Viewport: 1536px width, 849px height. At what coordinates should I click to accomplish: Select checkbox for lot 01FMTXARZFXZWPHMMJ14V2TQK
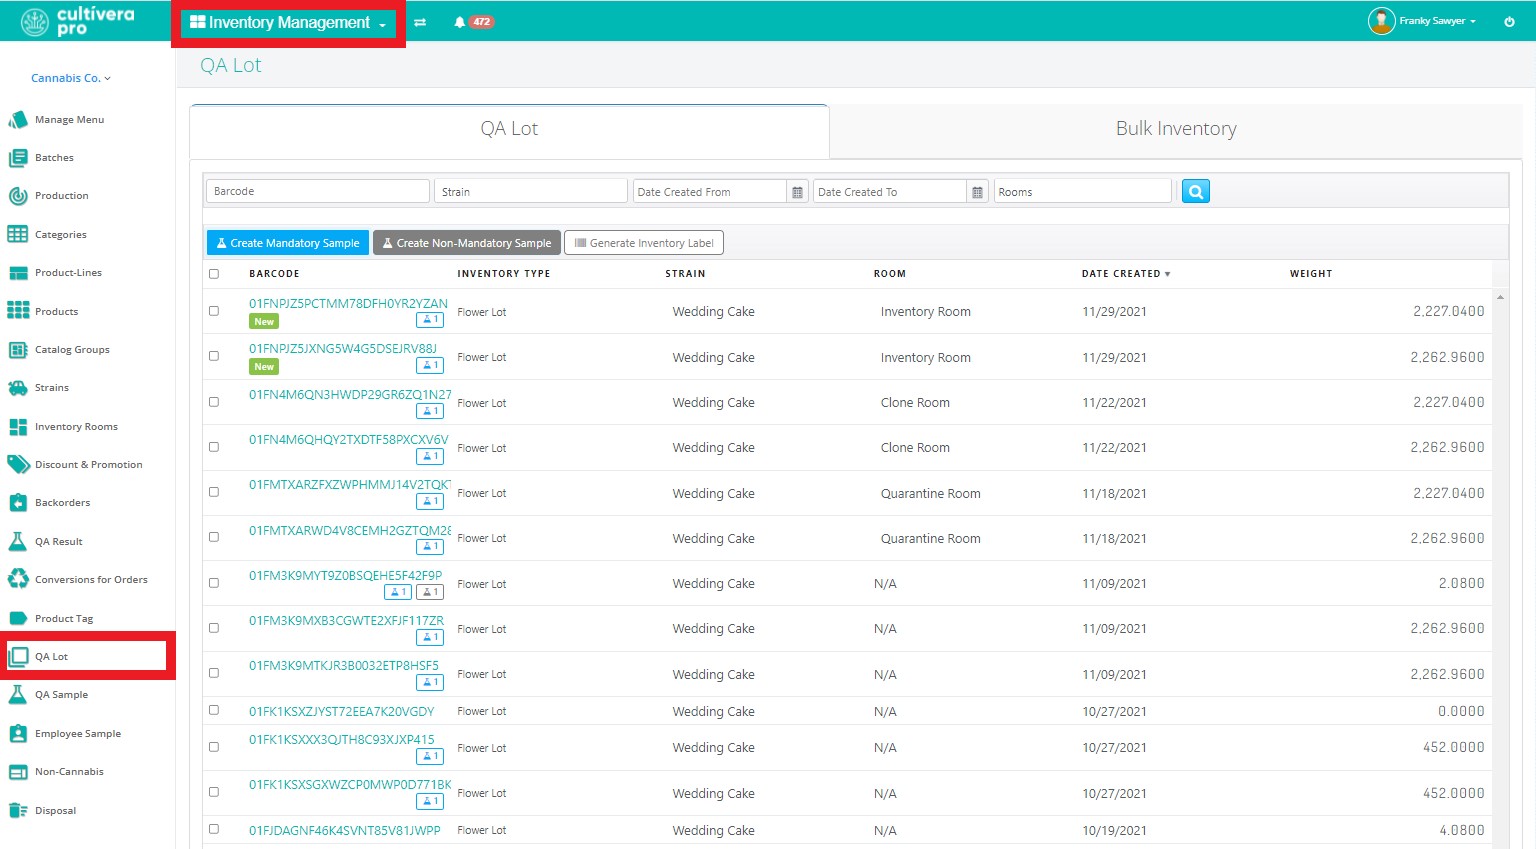point(214,492)
